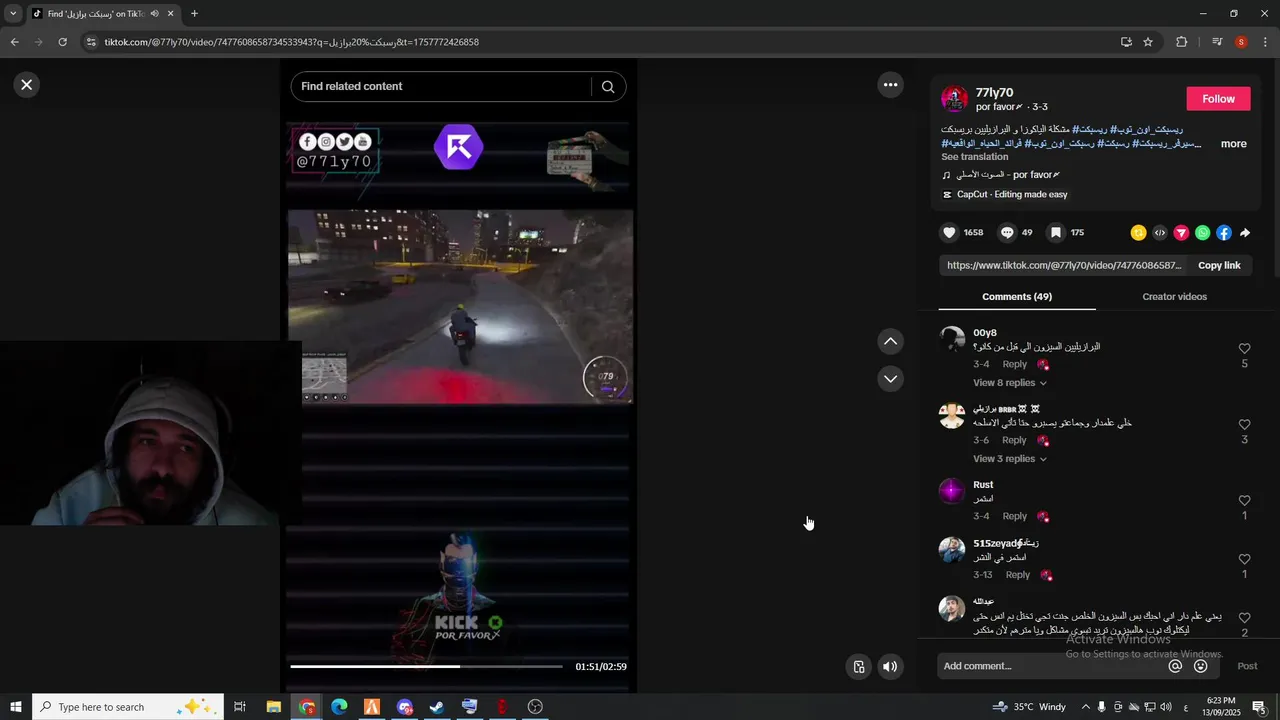Image resolution: width=1280 pixels, height=720 pixels.
Task: Follow the creator 77ly70
Action: pyautogui.click(x=1218, y=99)
